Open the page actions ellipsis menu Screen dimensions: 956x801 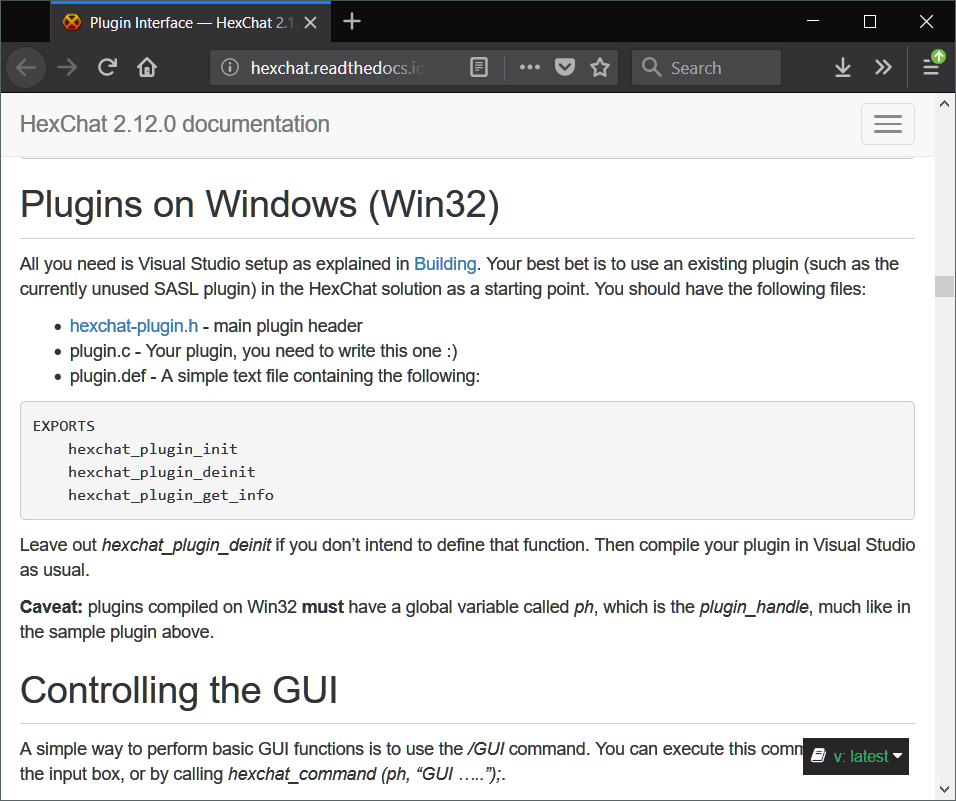pos(530,68)
